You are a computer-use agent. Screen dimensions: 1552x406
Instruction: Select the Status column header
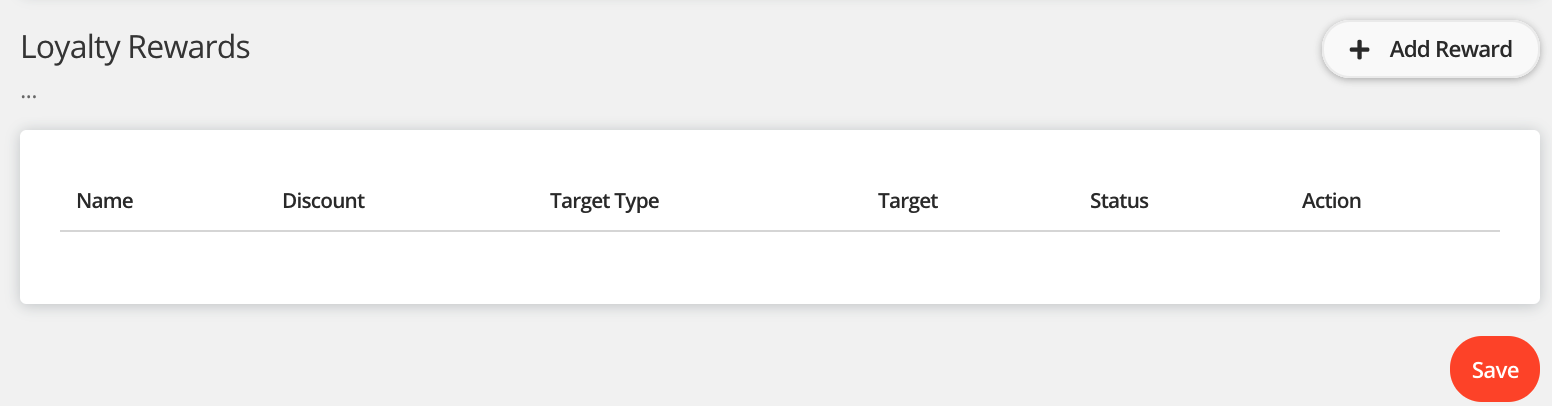click(x=1119, y=201)
